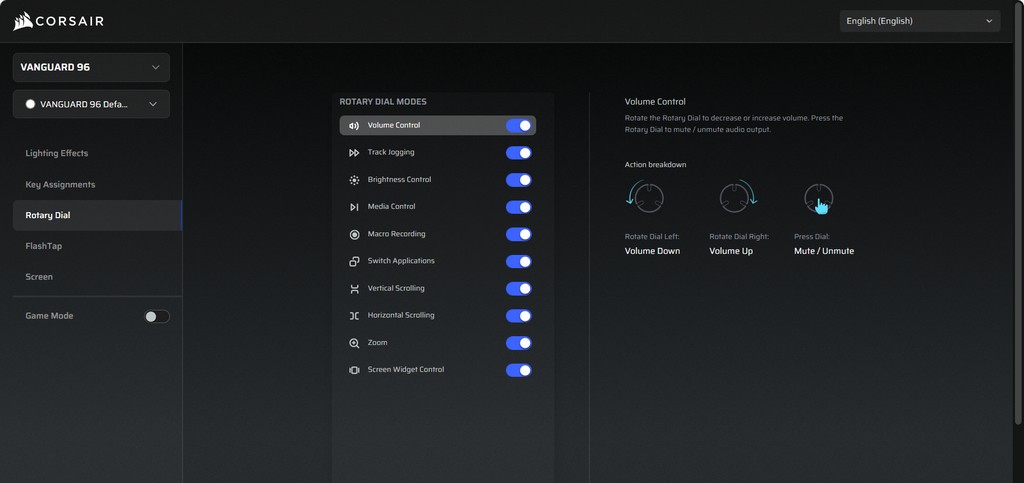Expand the VANGUARD 96 Default profile selector
The image size is (1024, 483).
click(x=91, y=104)
